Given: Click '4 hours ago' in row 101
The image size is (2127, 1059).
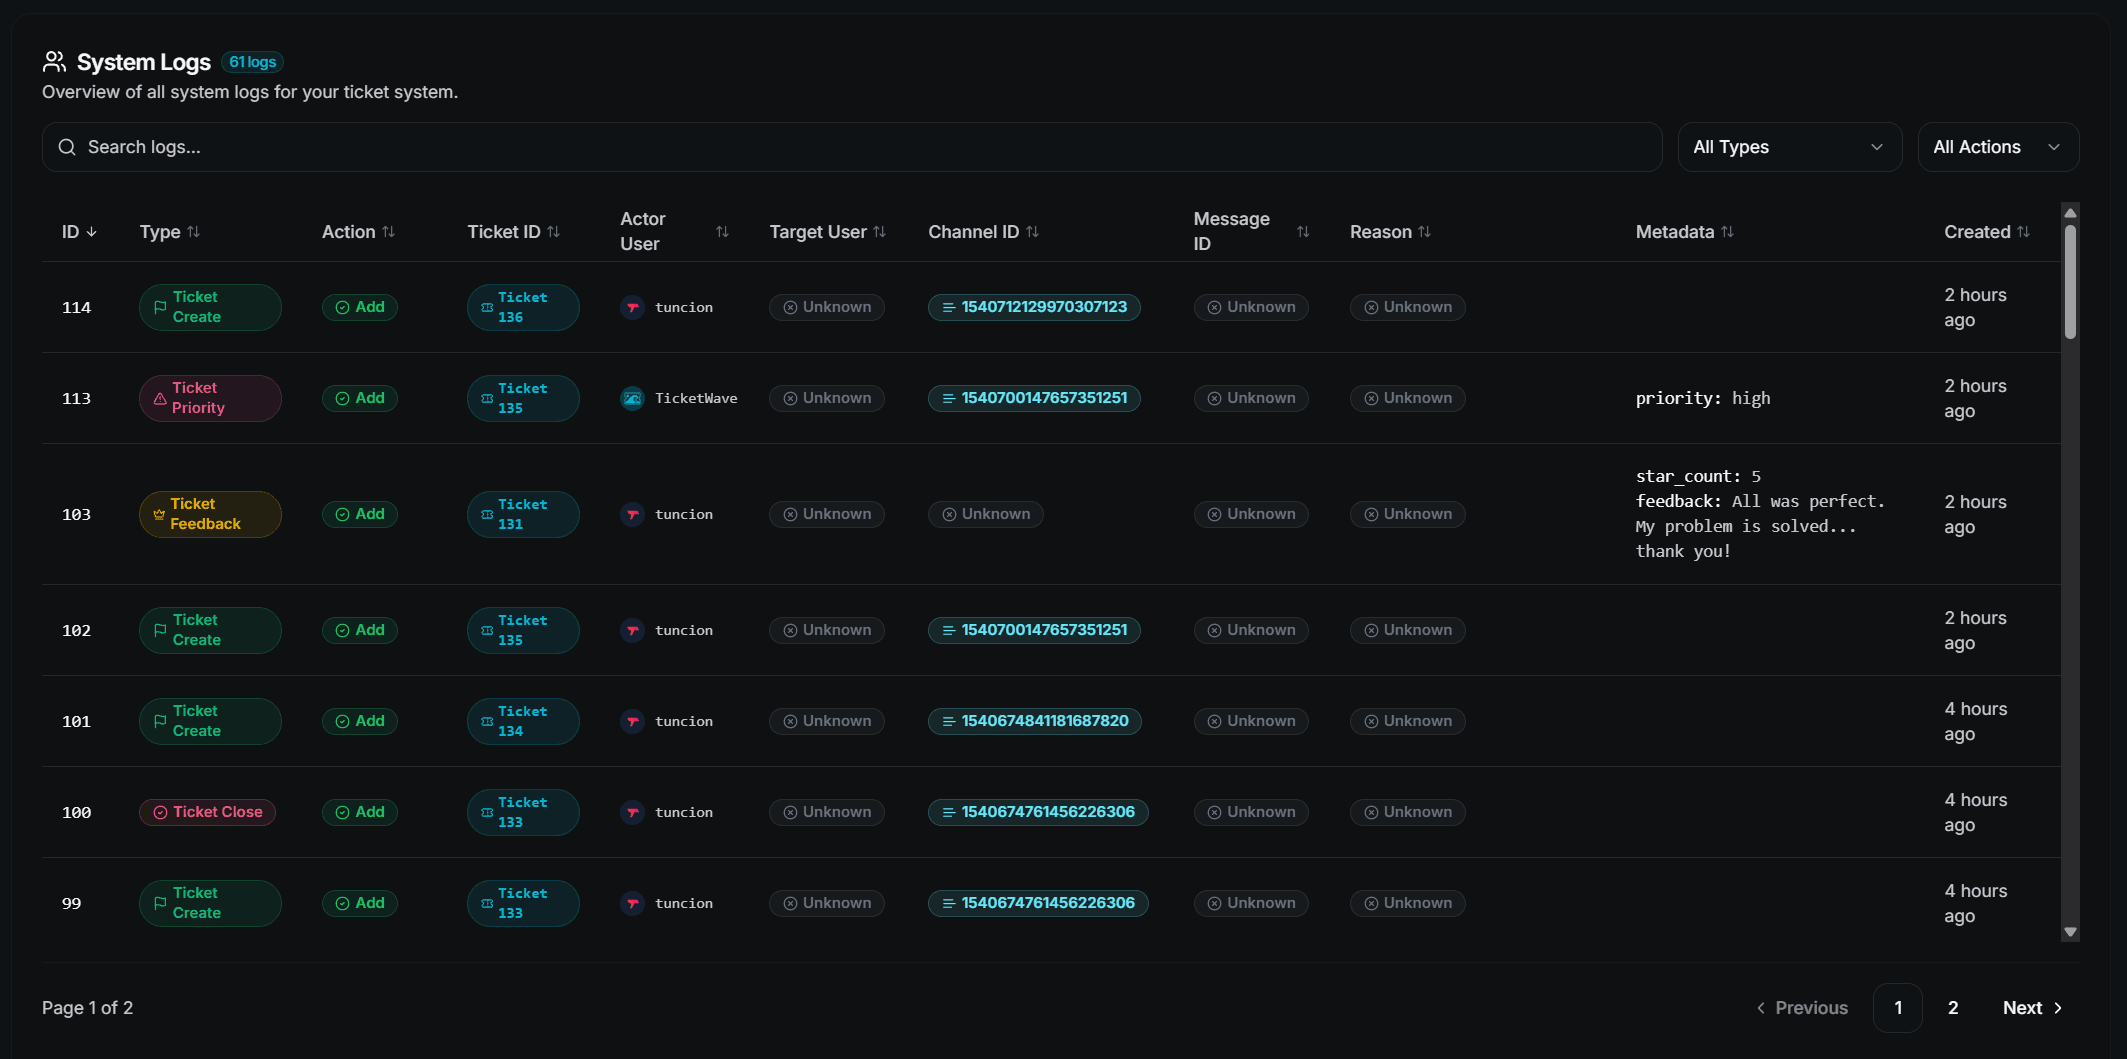Looking at the screenshot, I should pos(1976,721).
